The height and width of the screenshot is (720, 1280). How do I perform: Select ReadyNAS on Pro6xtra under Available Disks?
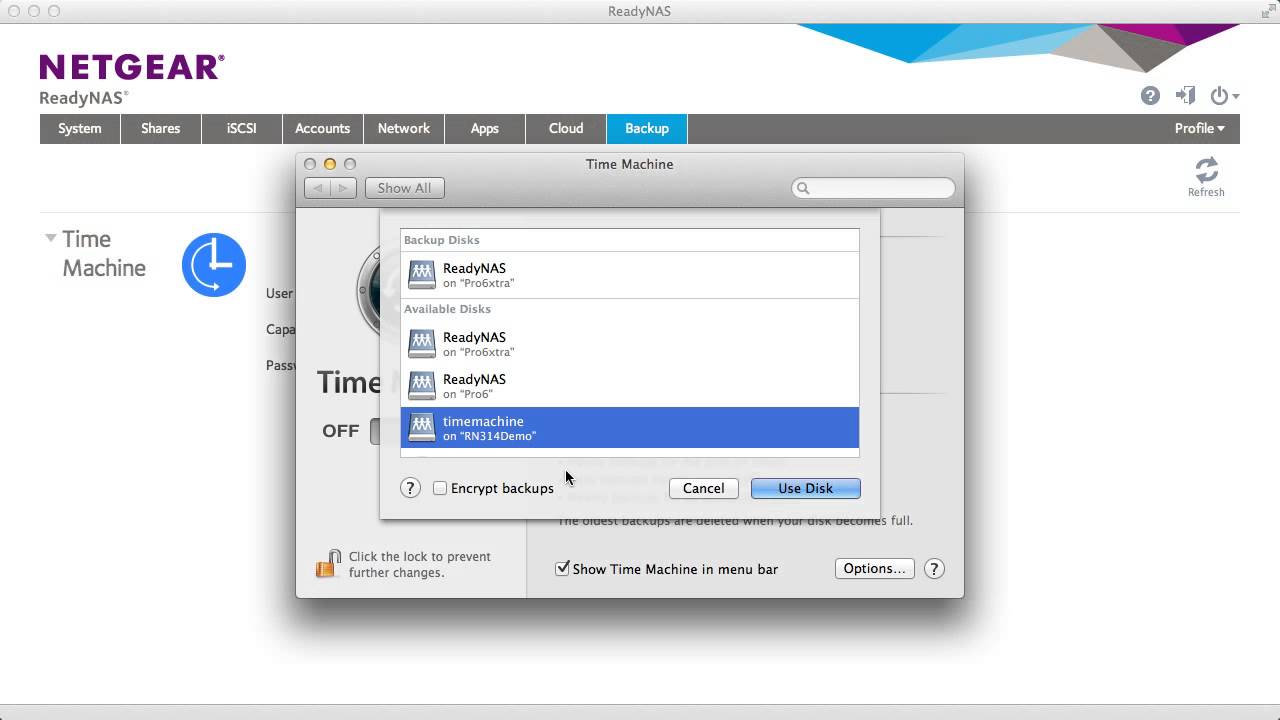point(630,344)
